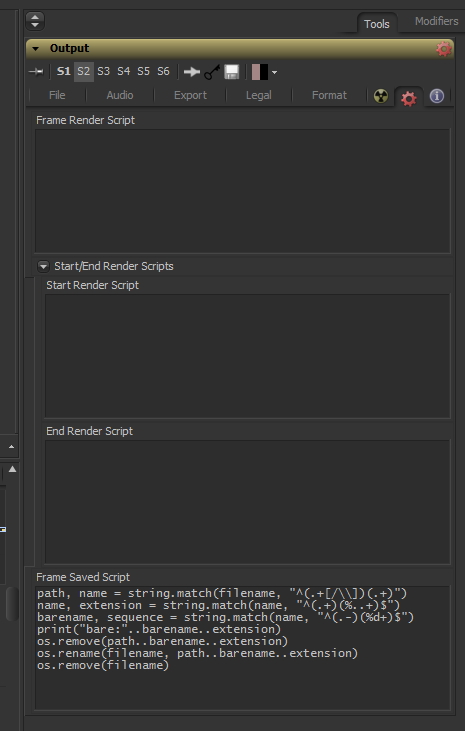Image resolution: width=465 pixels, height=731 pixels.
Task: Select the Format tab
Action: (329, 95)
